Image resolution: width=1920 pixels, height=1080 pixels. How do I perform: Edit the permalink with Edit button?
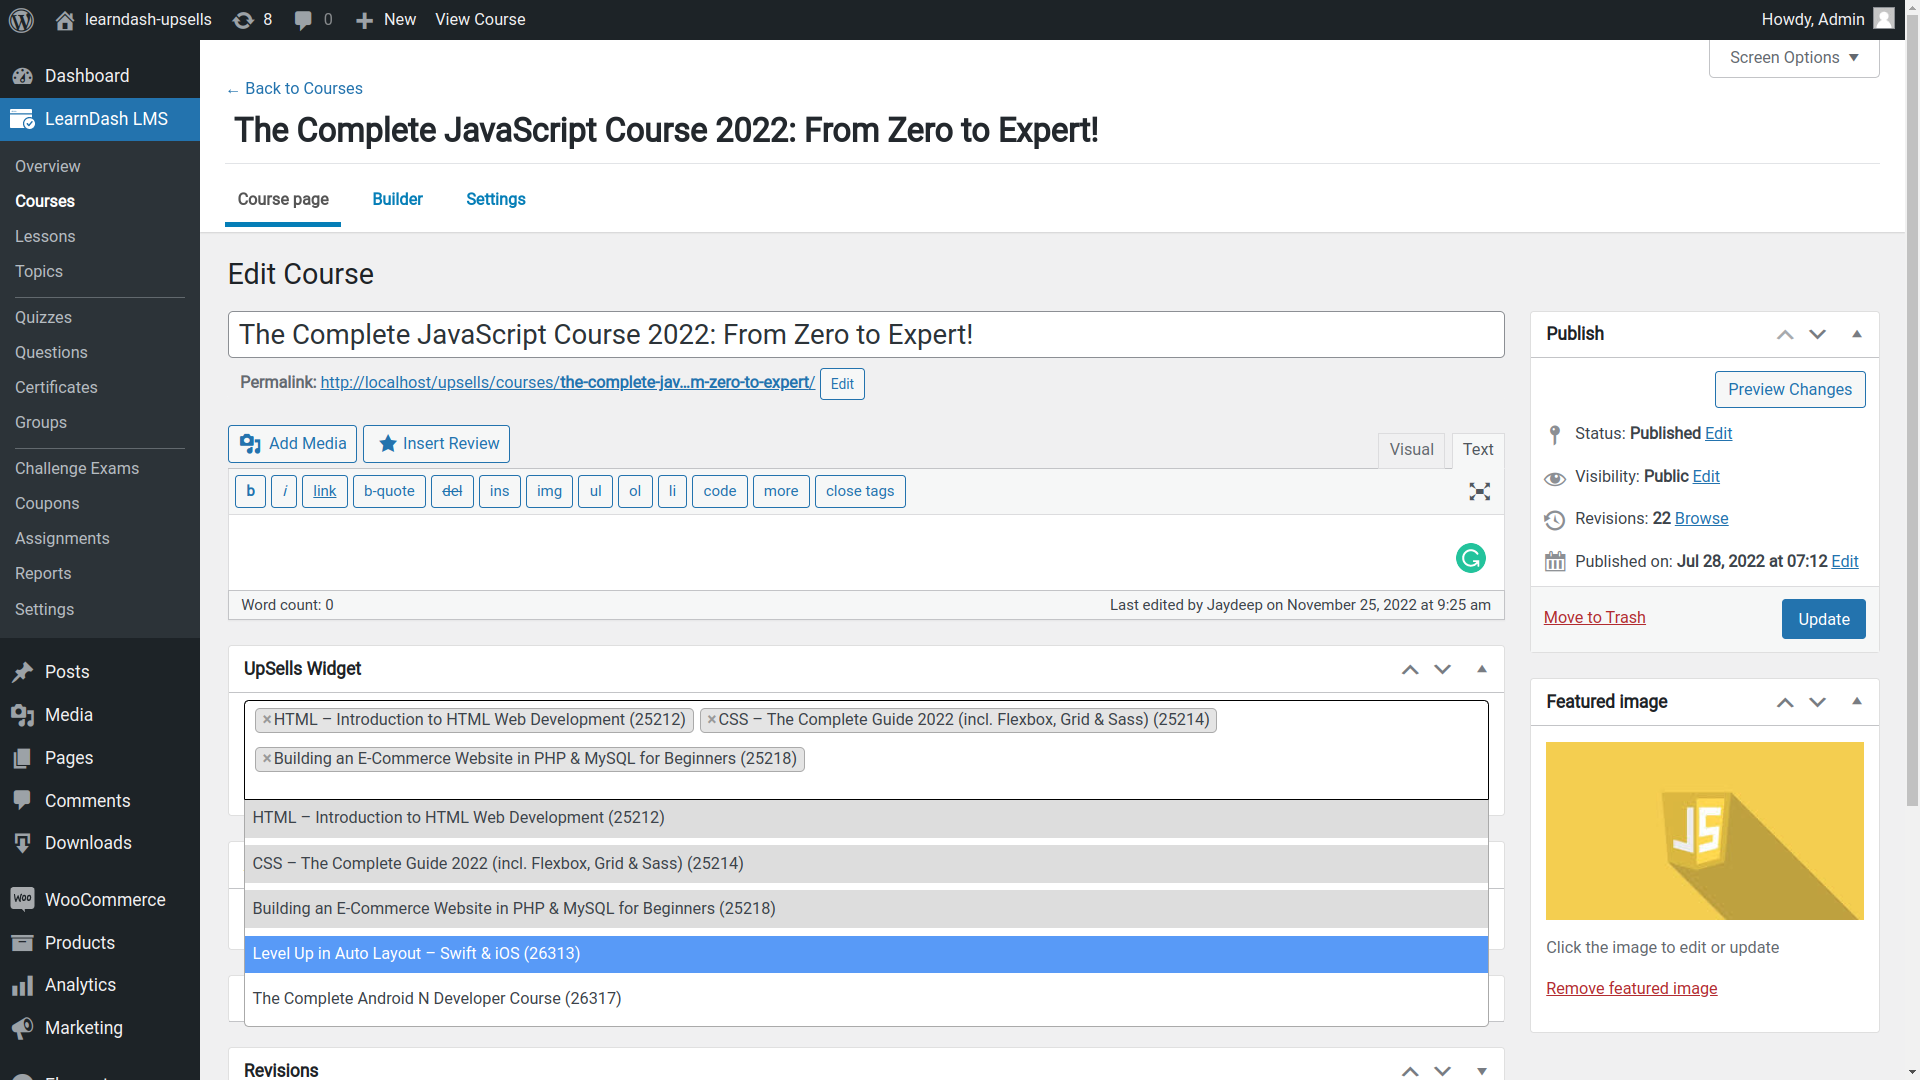[842, 384]
